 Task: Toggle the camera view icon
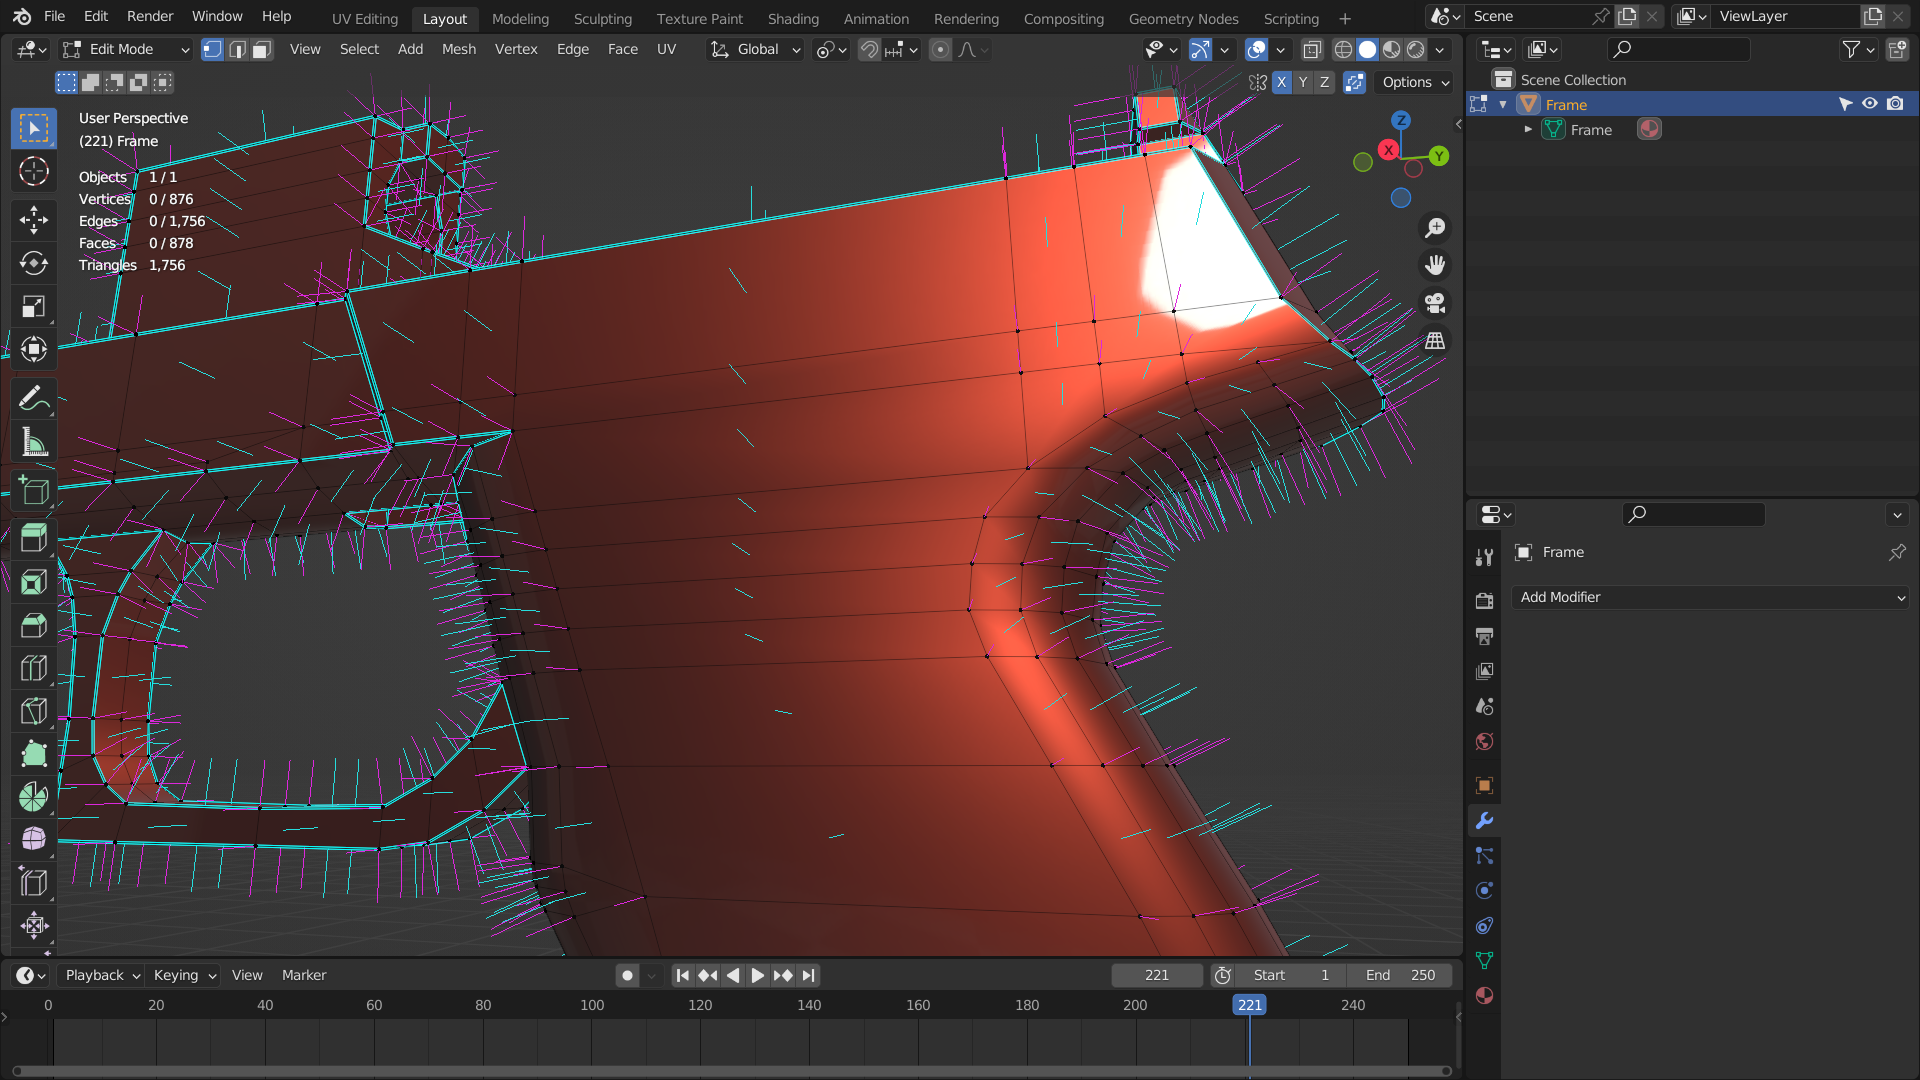pos(1435,303)
